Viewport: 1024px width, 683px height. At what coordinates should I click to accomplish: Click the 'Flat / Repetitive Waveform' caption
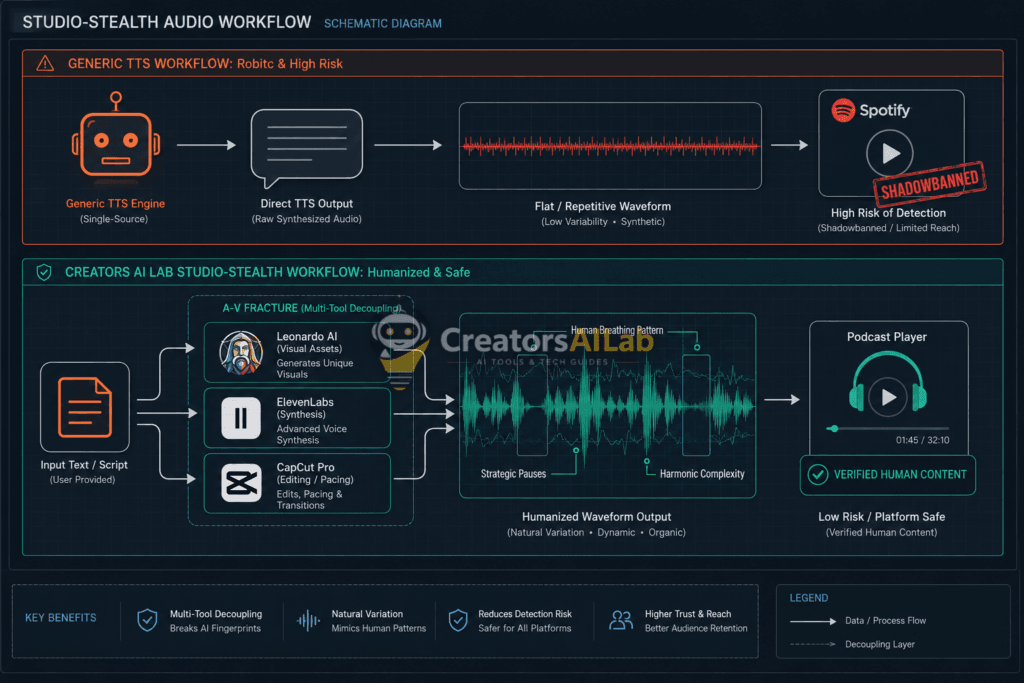[603, 206]
